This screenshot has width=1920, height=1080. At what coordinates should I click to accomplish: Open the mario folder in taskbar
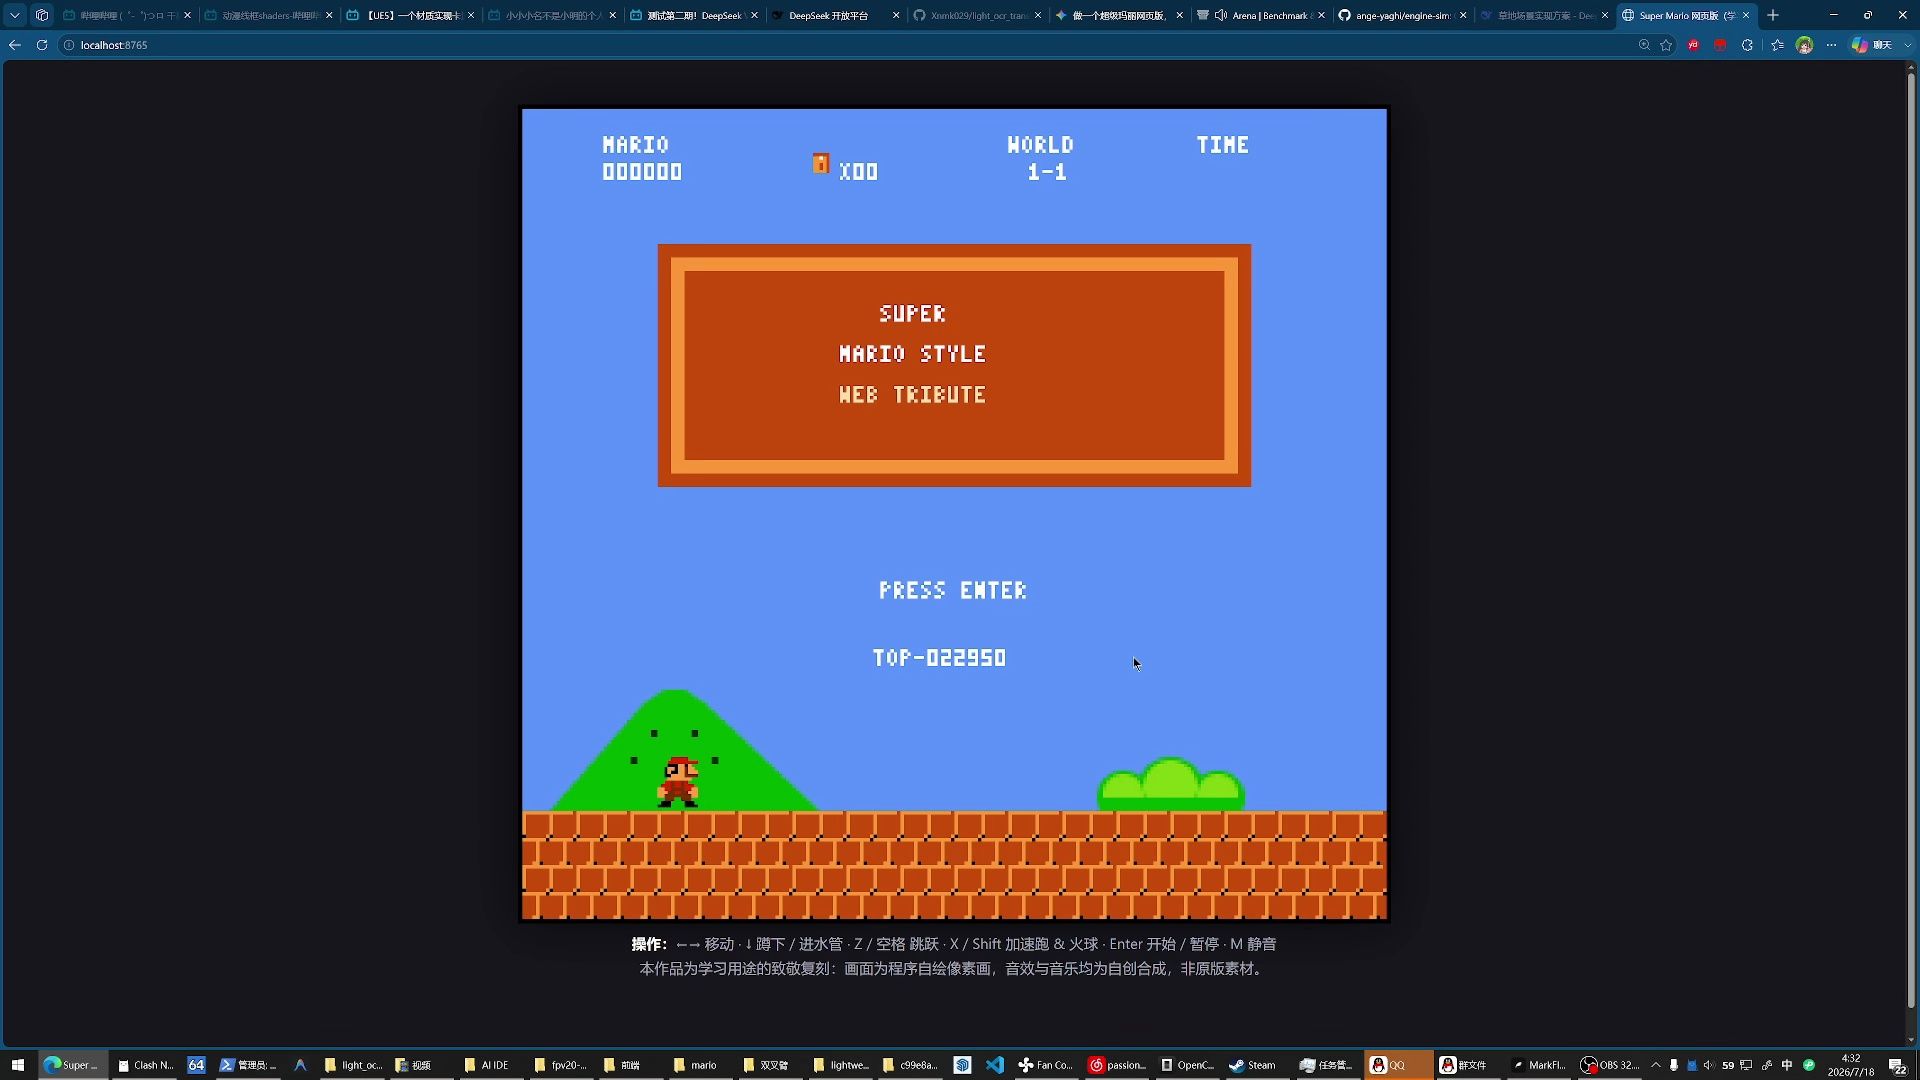tap(695, 1065)
